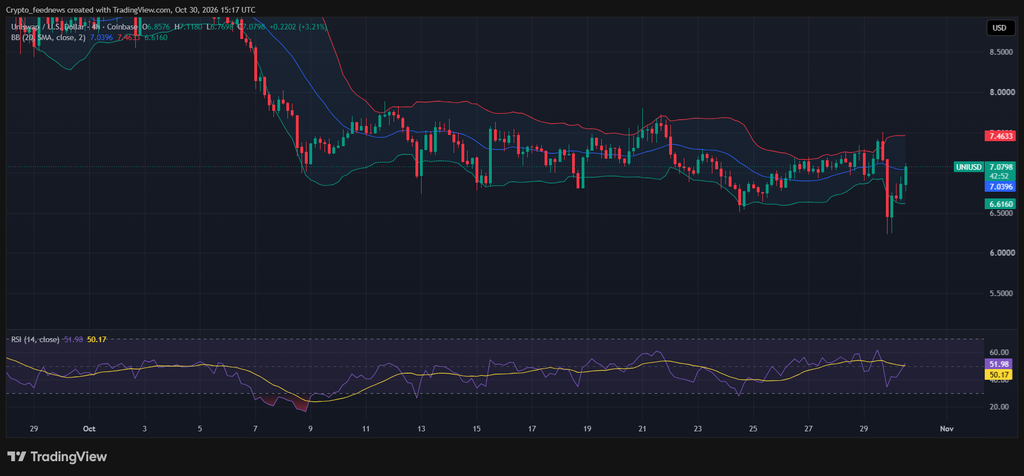
Task: Click date 25 on the time axis
Action: point(753,429)
